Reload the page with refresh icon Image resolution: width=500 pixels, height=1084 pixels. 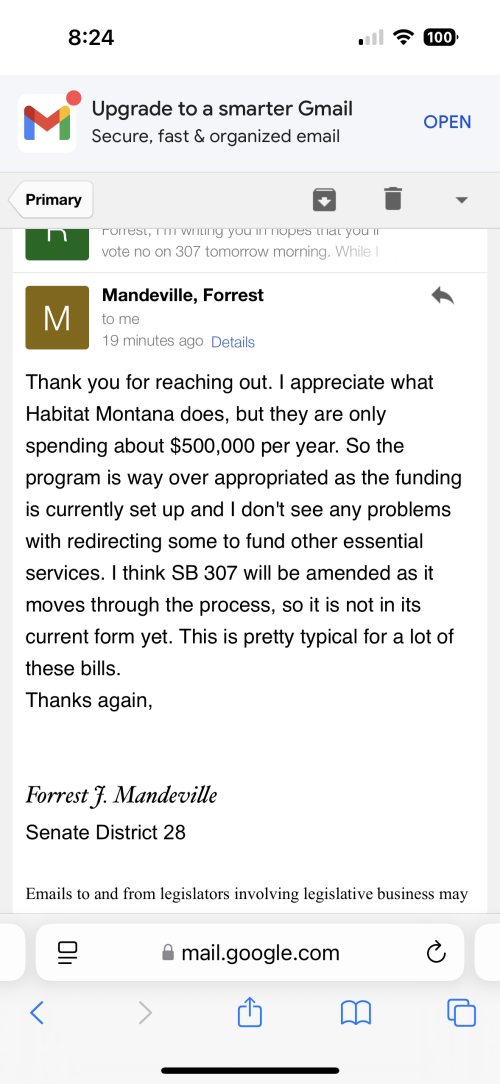[436, 953]
